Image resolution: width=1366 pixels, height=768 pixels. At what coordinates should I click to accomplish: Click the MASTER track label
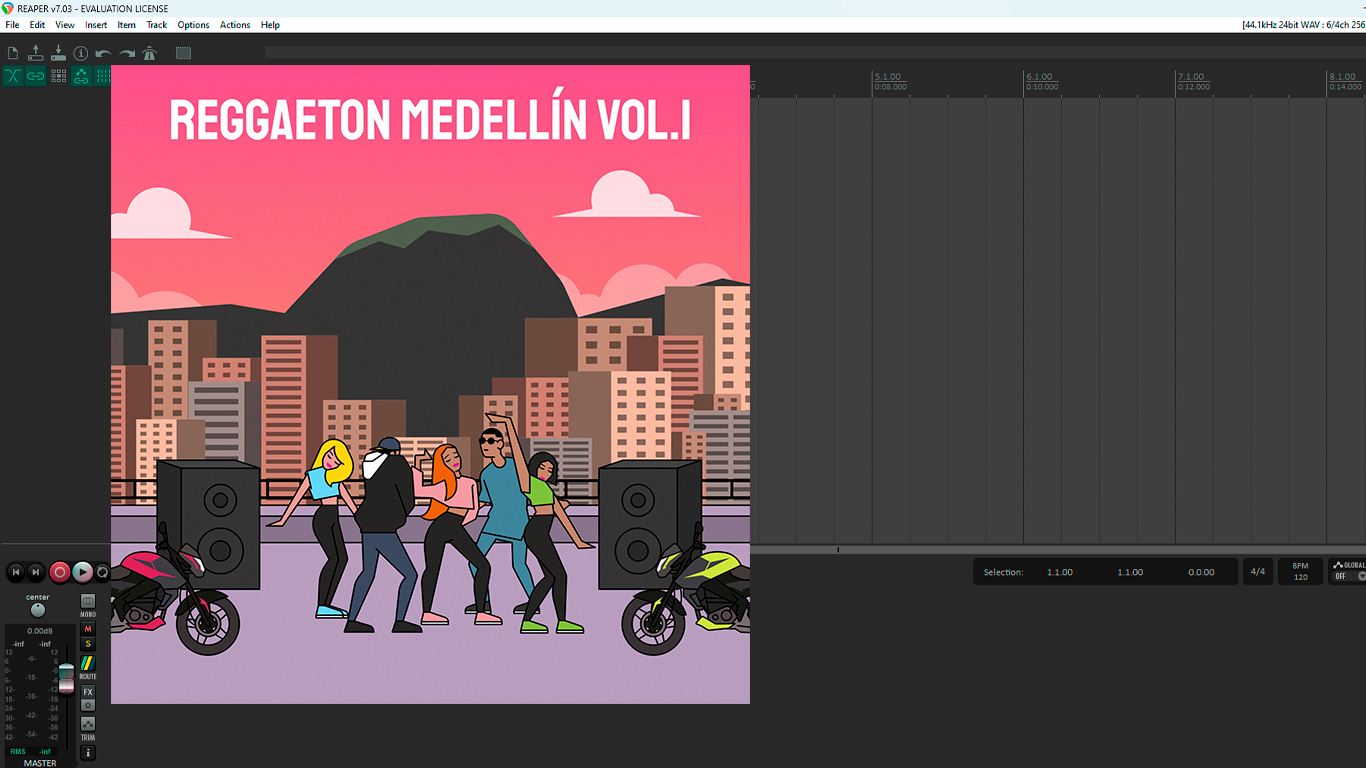point(40,763)
